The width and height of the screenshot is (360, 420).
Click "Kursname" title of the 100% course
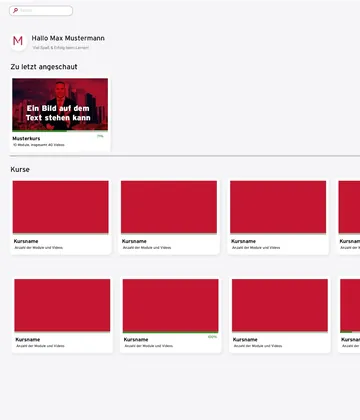(136, 340)
